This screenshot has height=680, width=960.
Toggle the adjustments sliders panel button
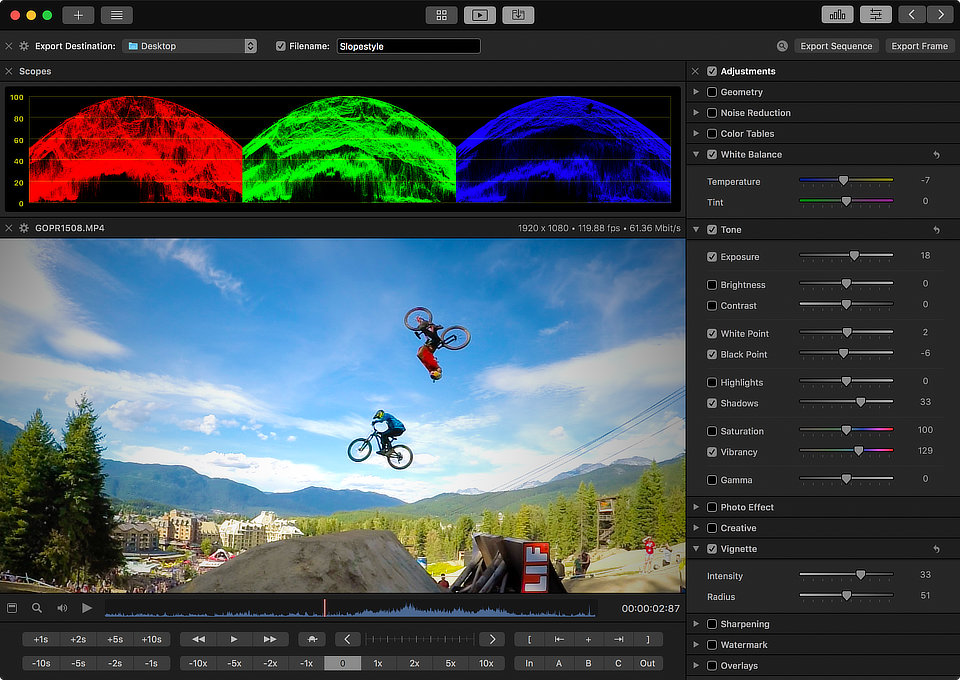[x=876, y=15]
